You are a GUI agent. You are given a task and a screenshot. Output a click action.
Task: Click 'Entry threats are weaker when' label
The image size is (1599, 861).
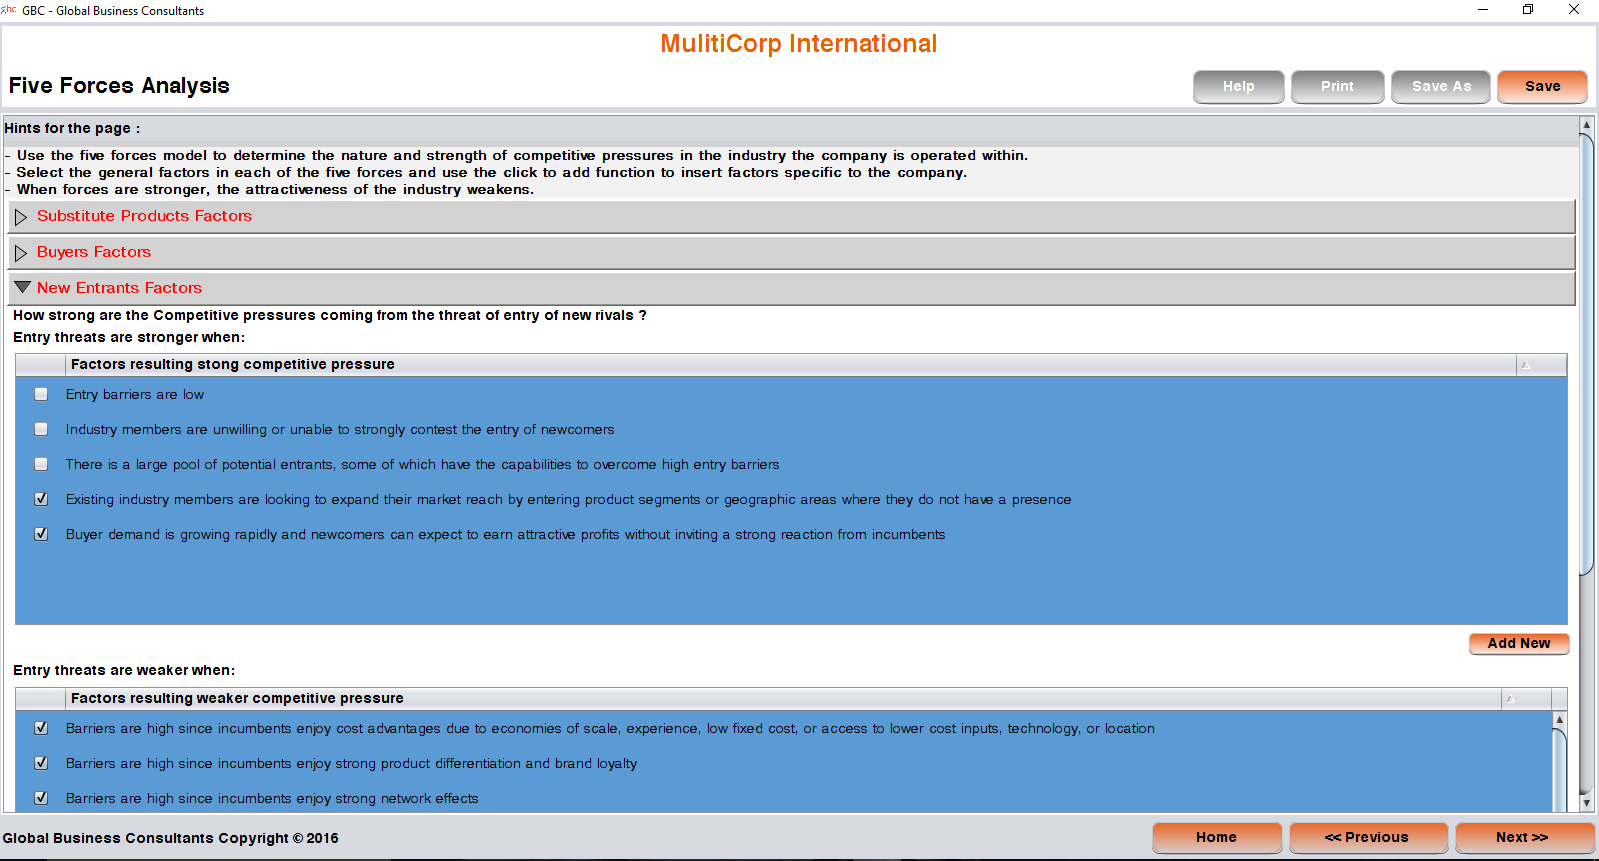(x=124, y=670)
